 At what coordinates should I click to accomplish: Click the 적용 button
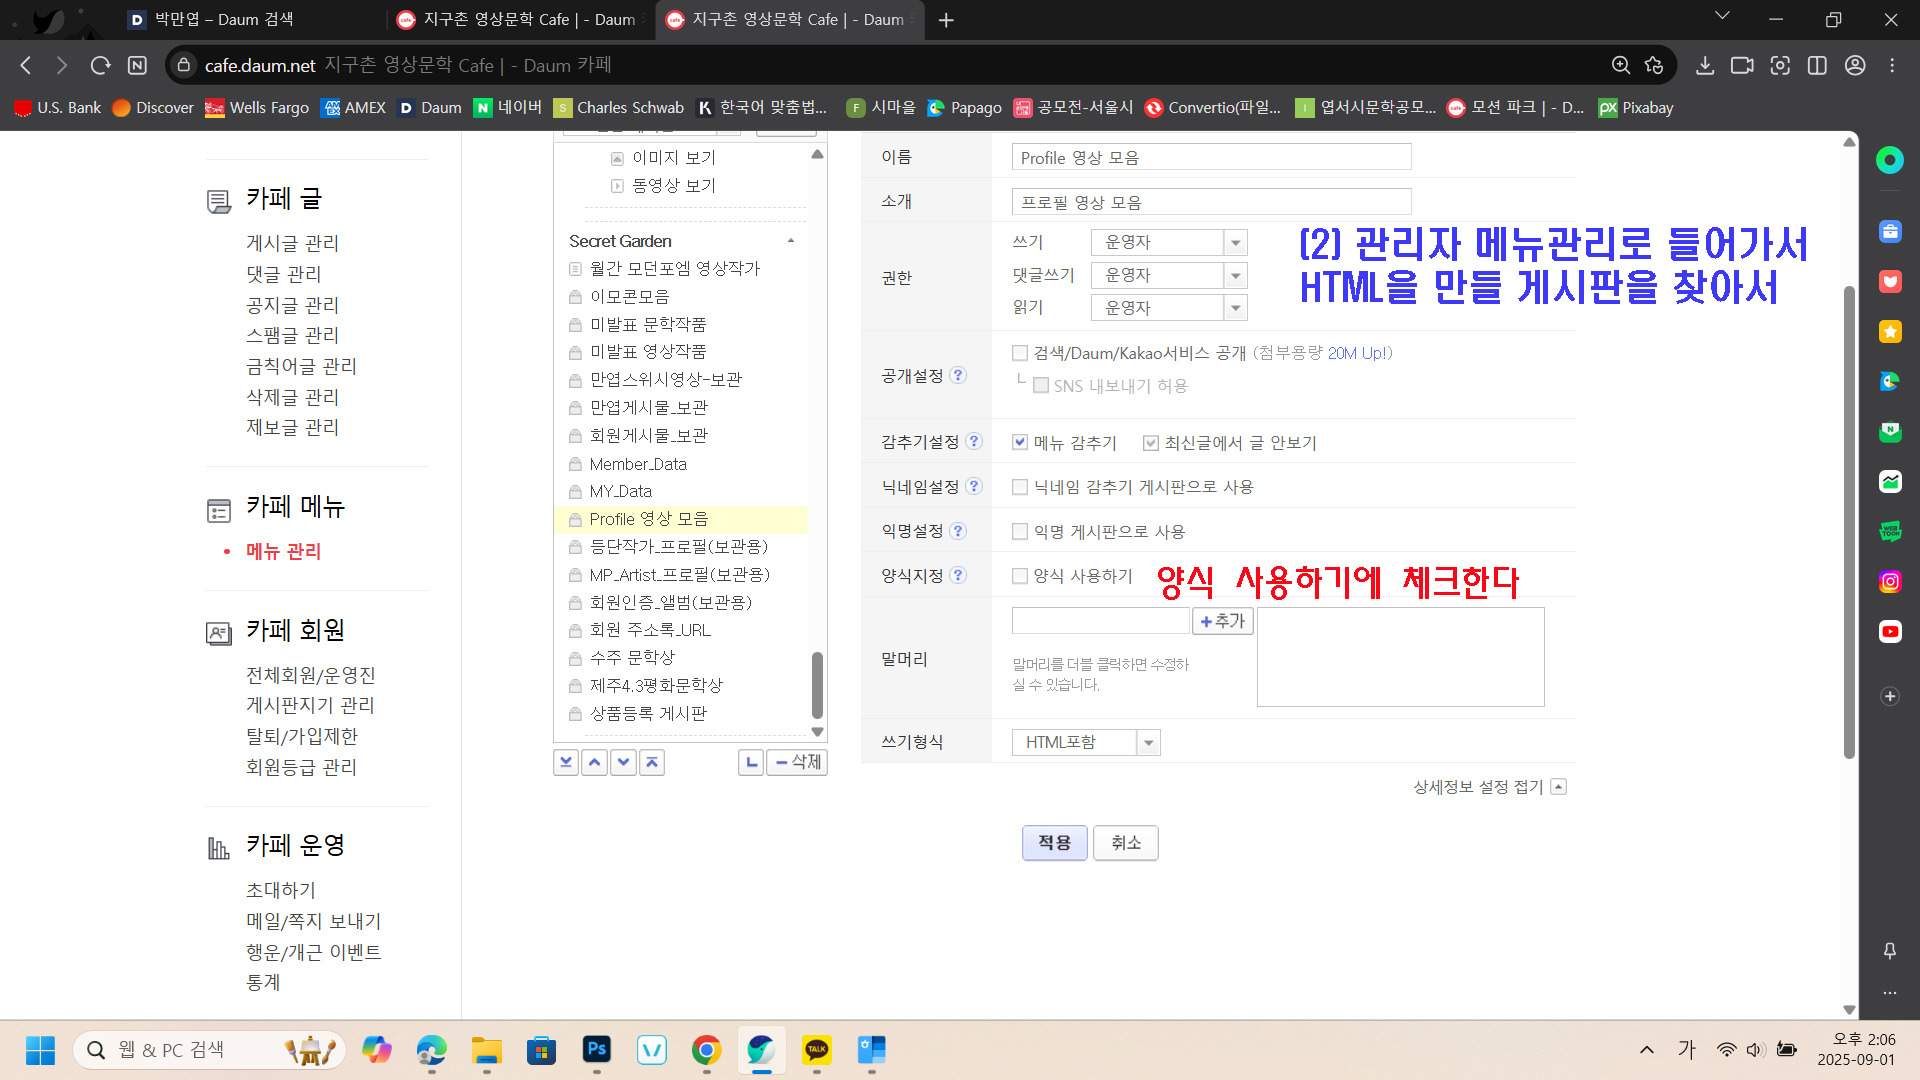[1054, 843]
